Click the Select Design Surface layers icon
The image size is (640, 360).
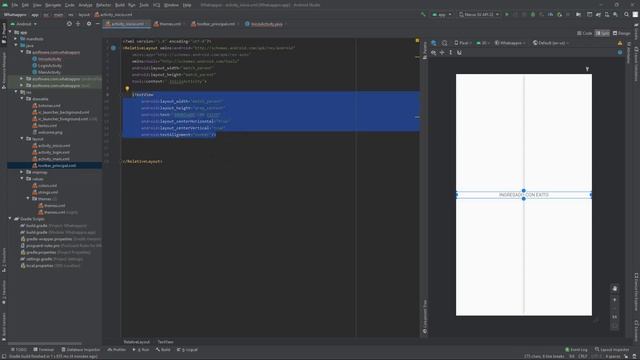point(434,43)
